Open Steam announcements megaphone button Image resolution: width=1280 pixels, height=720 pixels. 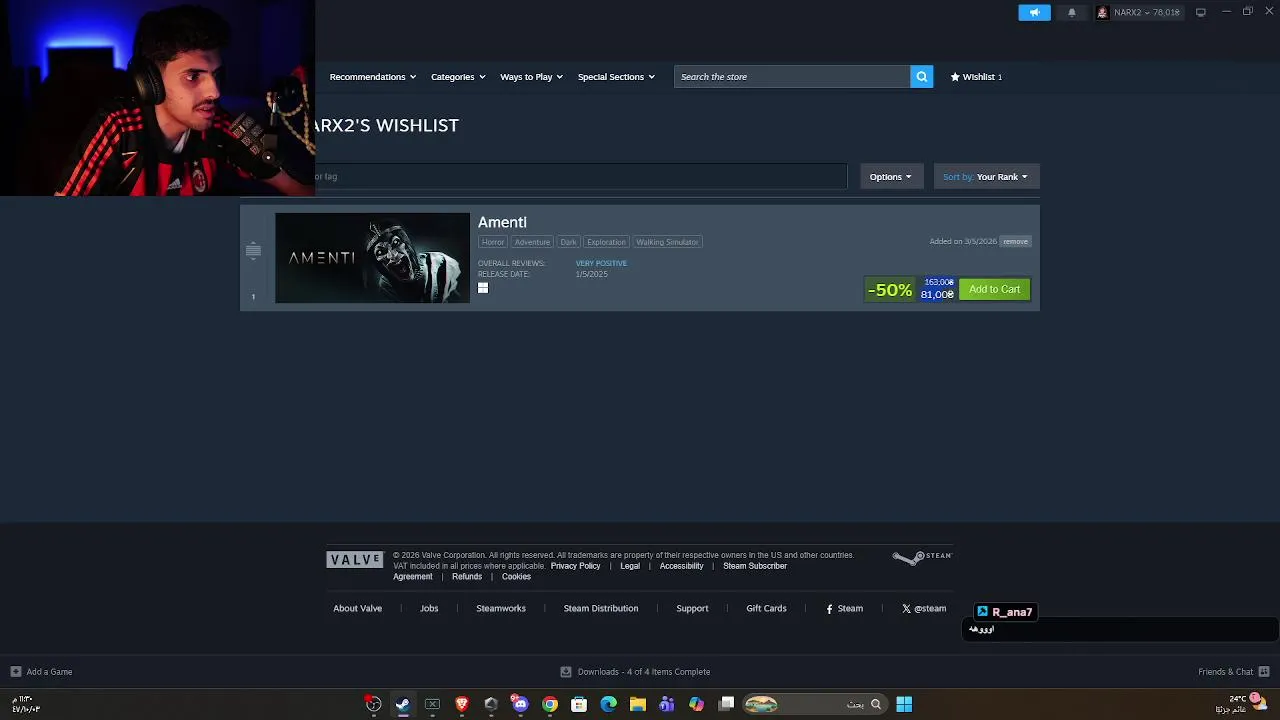coord(1034,12)
